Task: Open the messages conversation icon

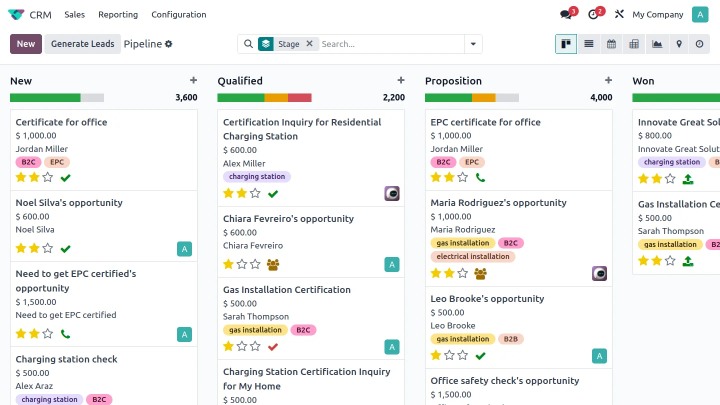Action: pos(566,15)
